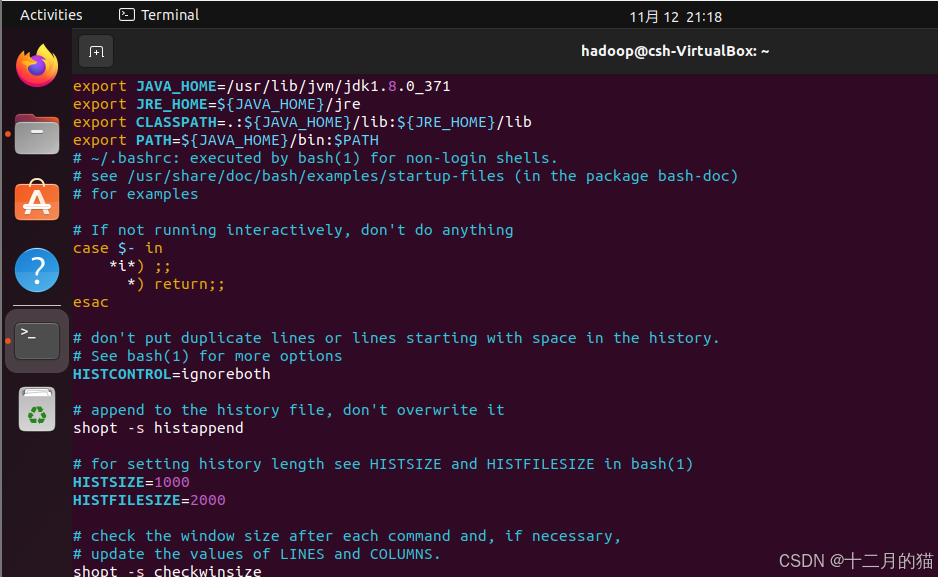The image size is (938, 577).
Task: Click the HISTCONTROL=ignoreboth line
Action: pyautogui.click(x=172, y=374)
